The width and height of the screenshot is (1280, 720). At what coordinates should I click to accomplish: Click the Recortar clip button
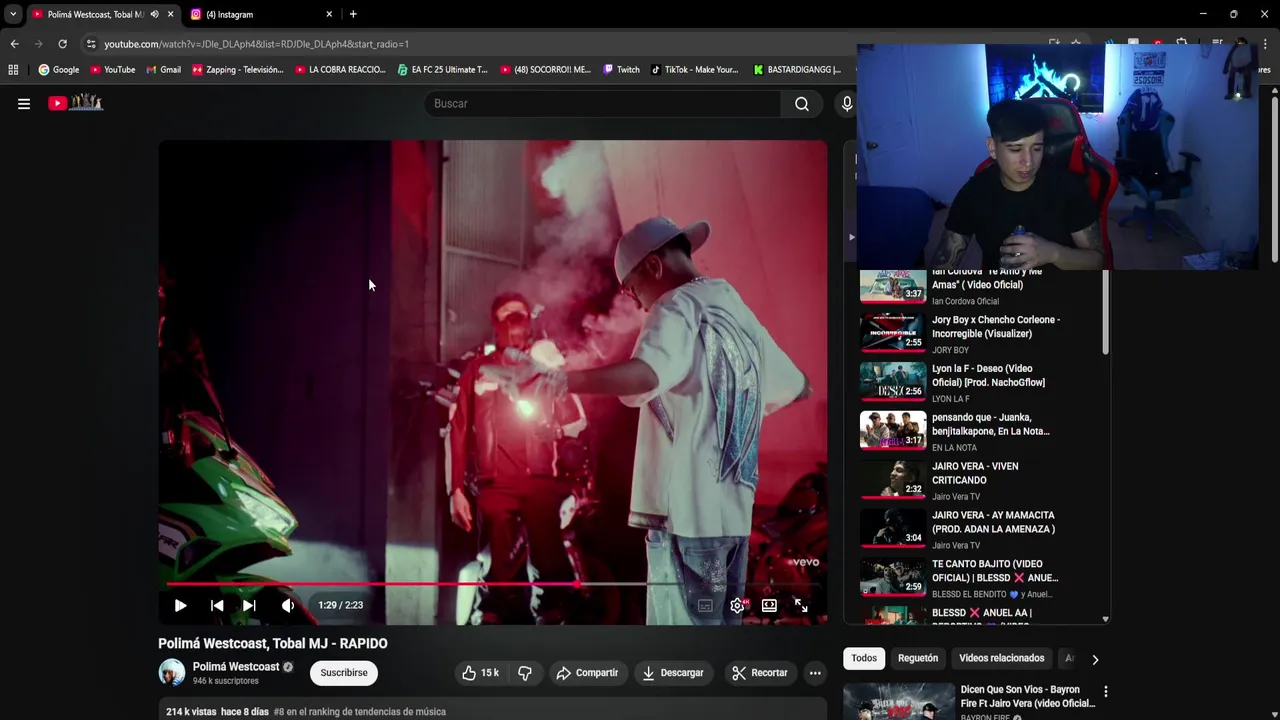click(x=760, y=673)
